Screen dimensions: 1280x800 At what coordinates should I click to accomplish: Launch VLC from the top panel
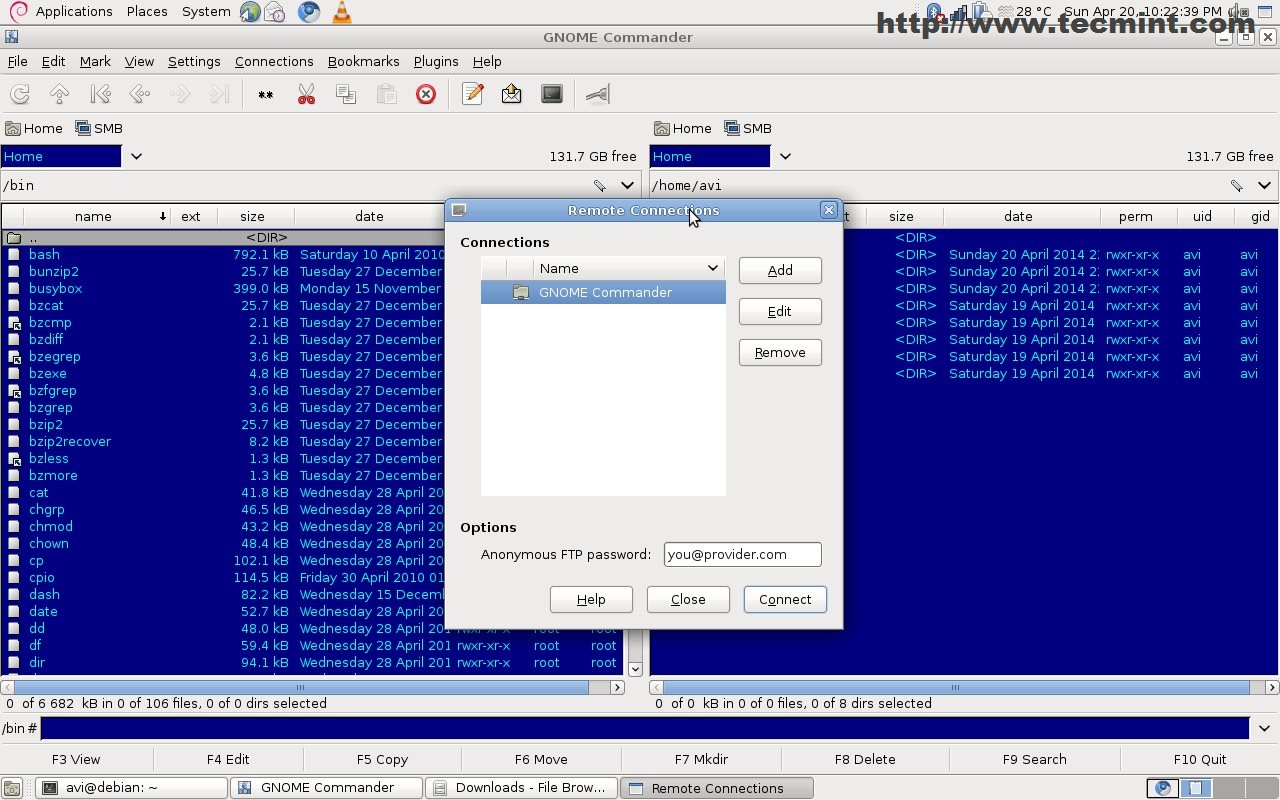[x=341, y=12]
